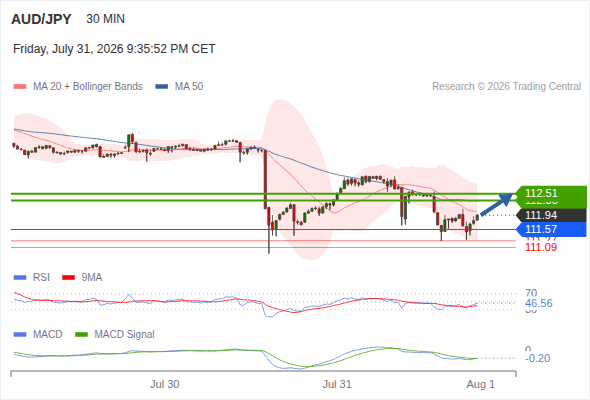Image resolution: width=590 pixels, height=400 pixels.
Task: Click the 9MA legend label
Action: tap(92, 278)
